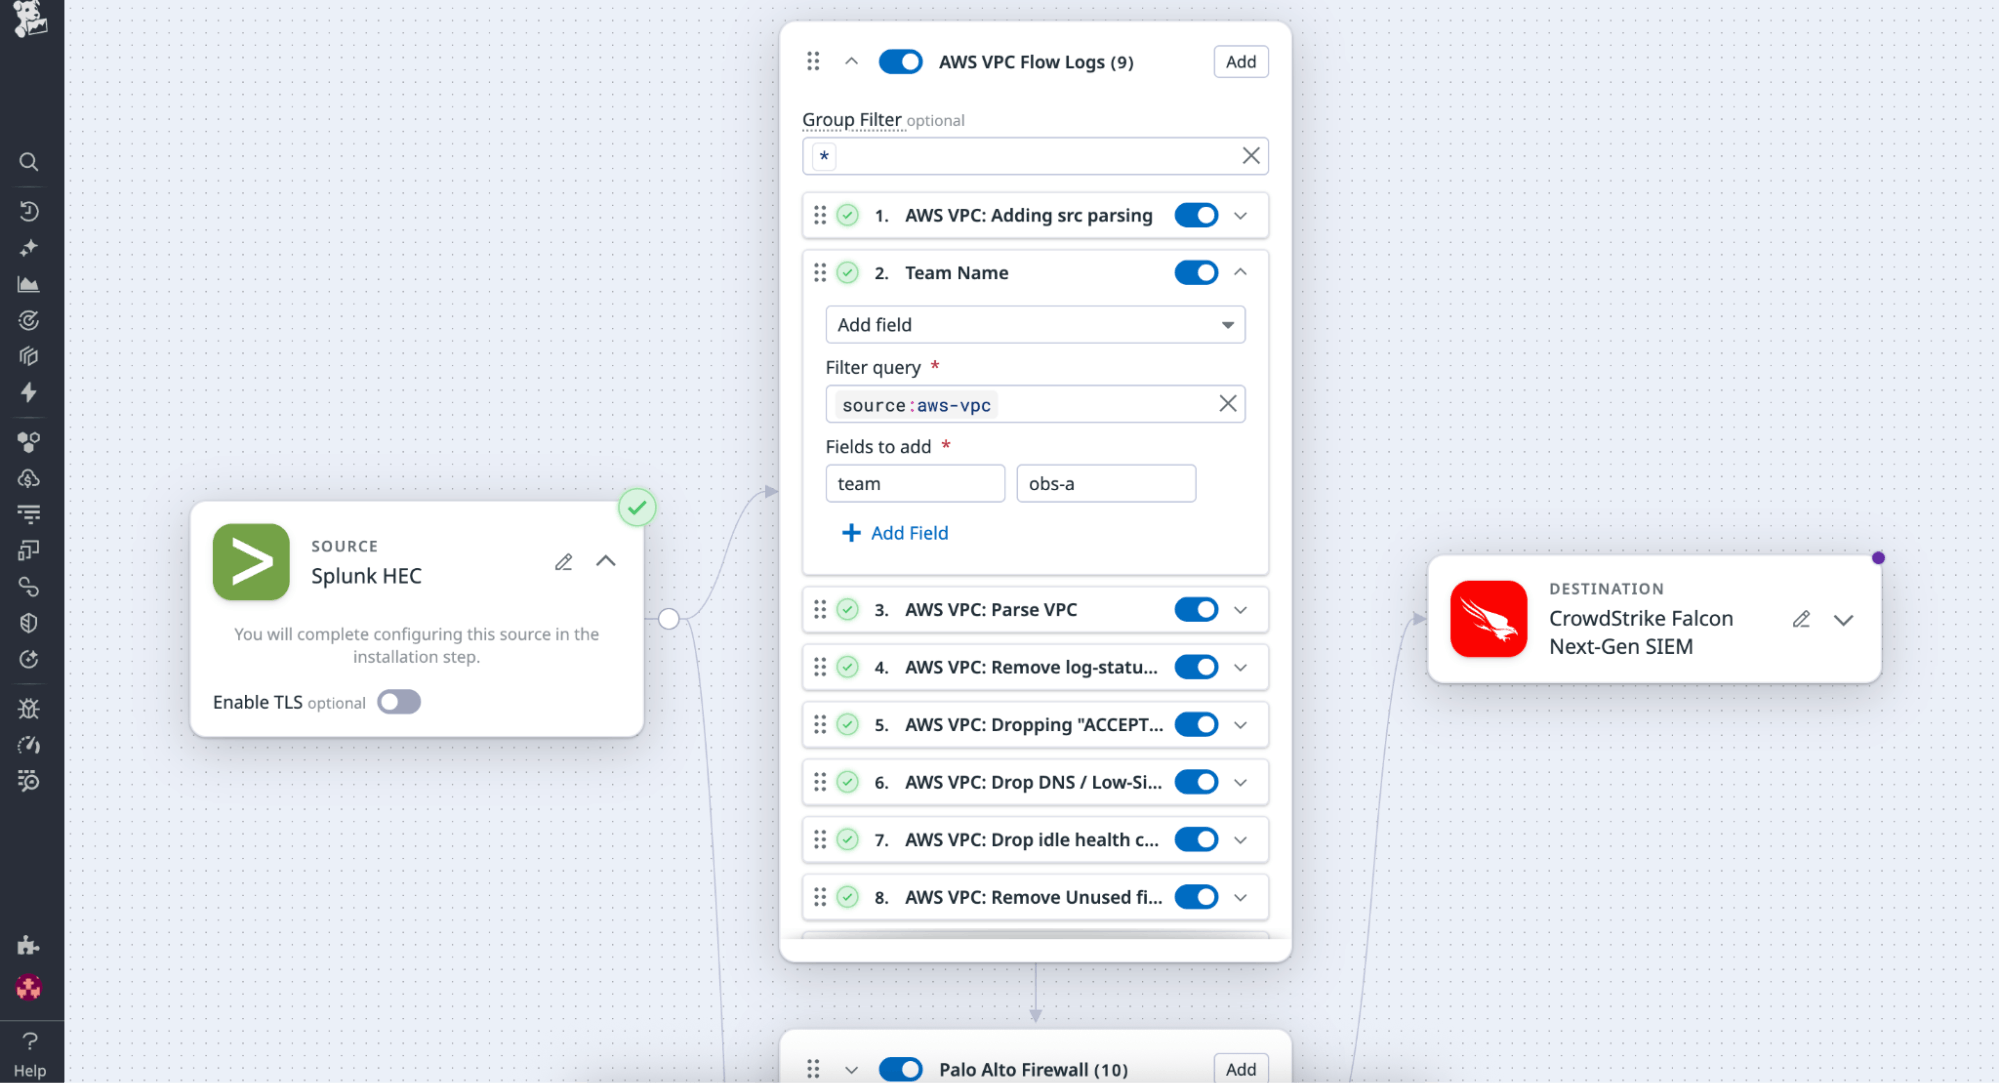Image resolution: width=1999 pixels, height=1084 pixels.
Task: Enable the TLS toggle on Splunk HEC
Action: [x=399, y=702]
